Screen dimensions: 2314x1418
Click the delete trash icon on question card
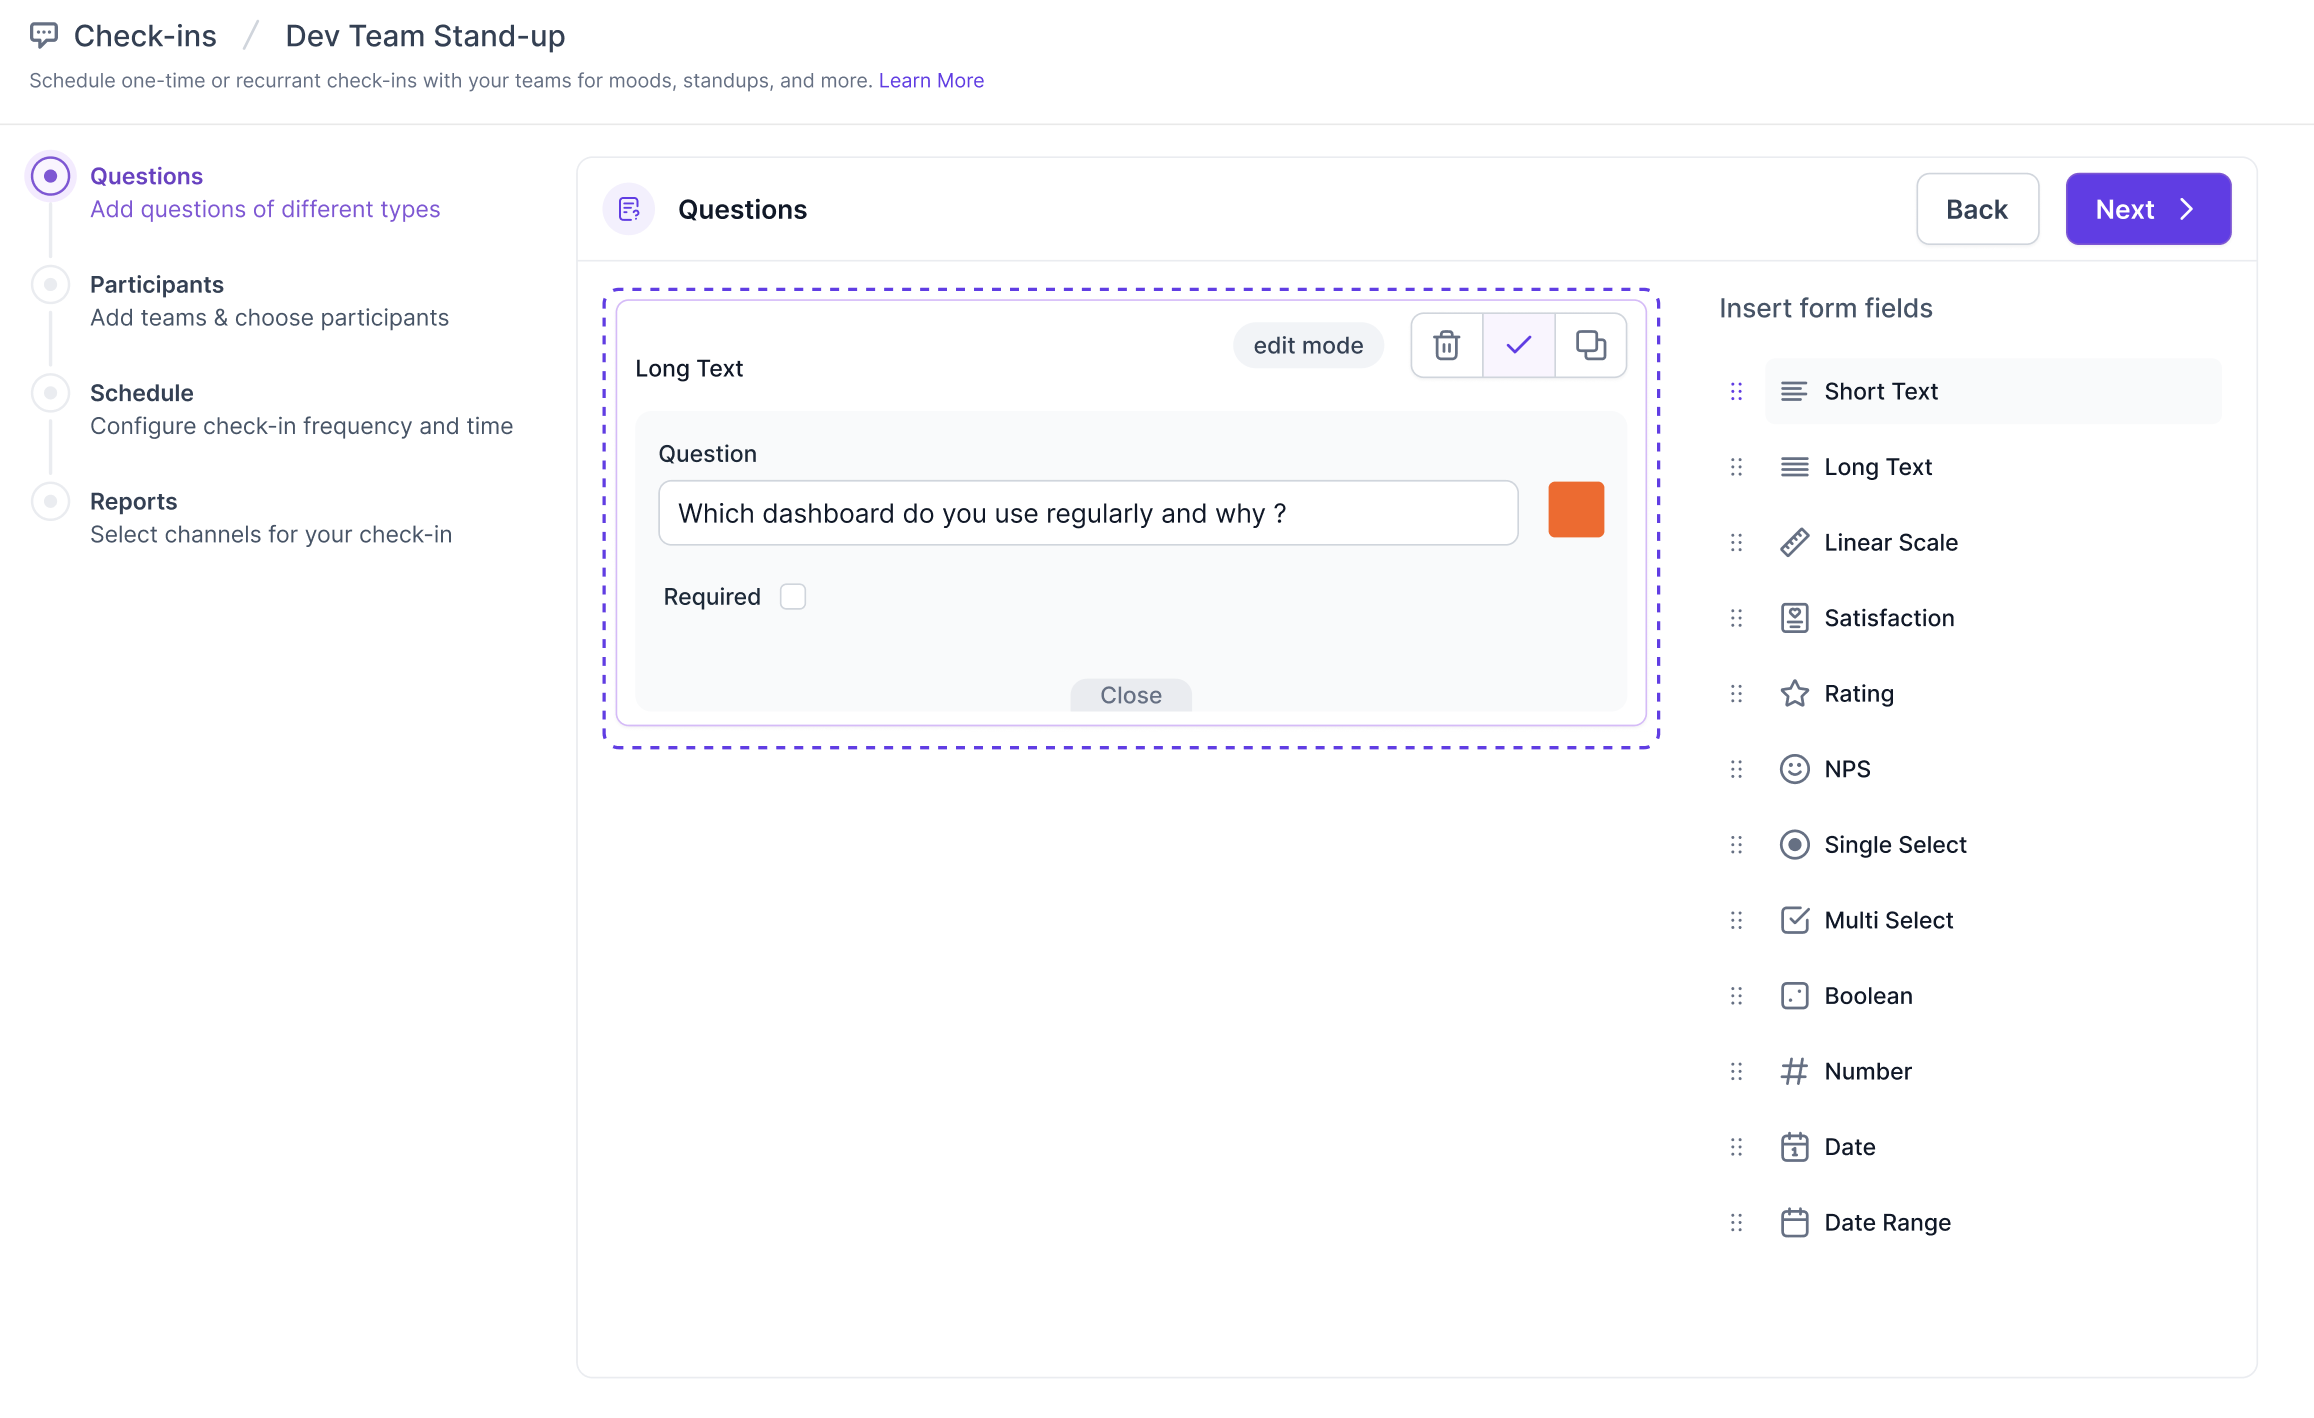[1446, 344]
